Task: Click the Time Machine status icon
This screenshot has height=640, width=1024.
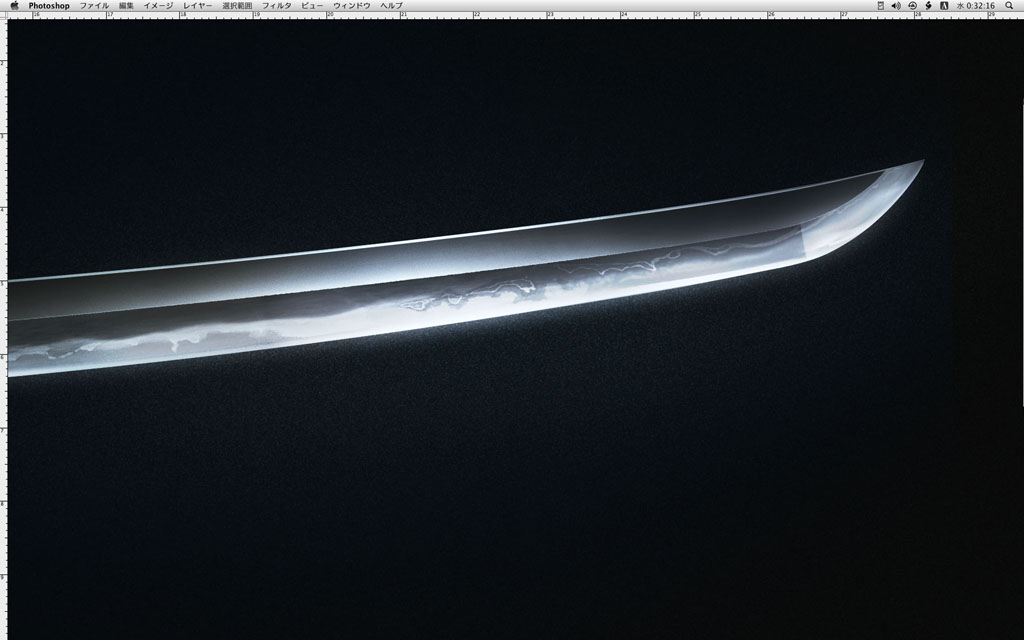Action: (912, 5)
